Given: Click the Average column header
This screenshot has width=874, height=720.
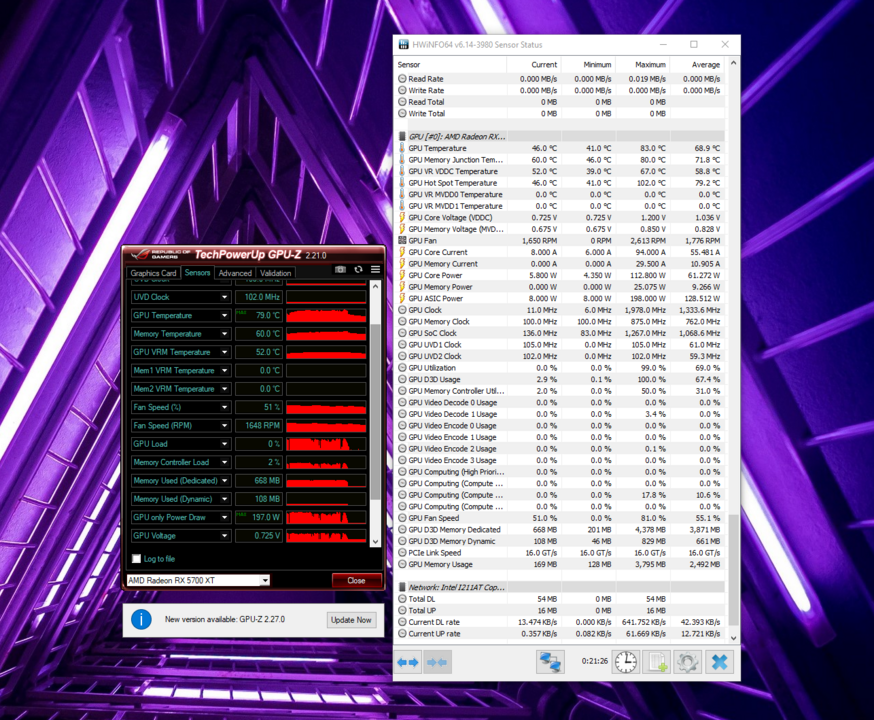Looking at the screenshot, I should (x=697, y=65).
